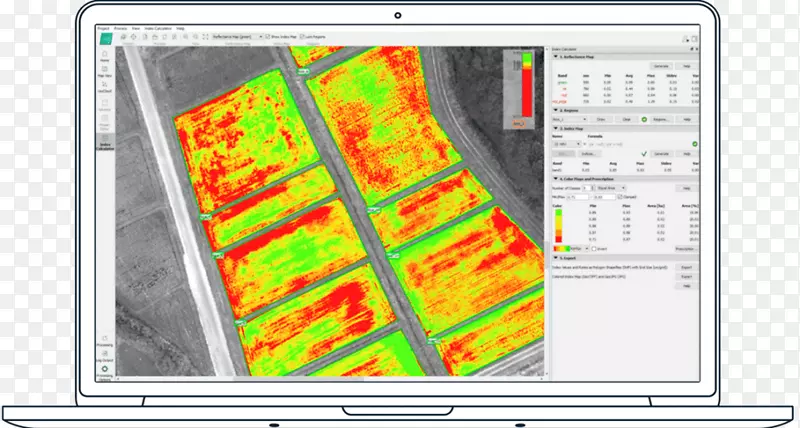Open the color palette gradient dropdown

click(571, 249)
